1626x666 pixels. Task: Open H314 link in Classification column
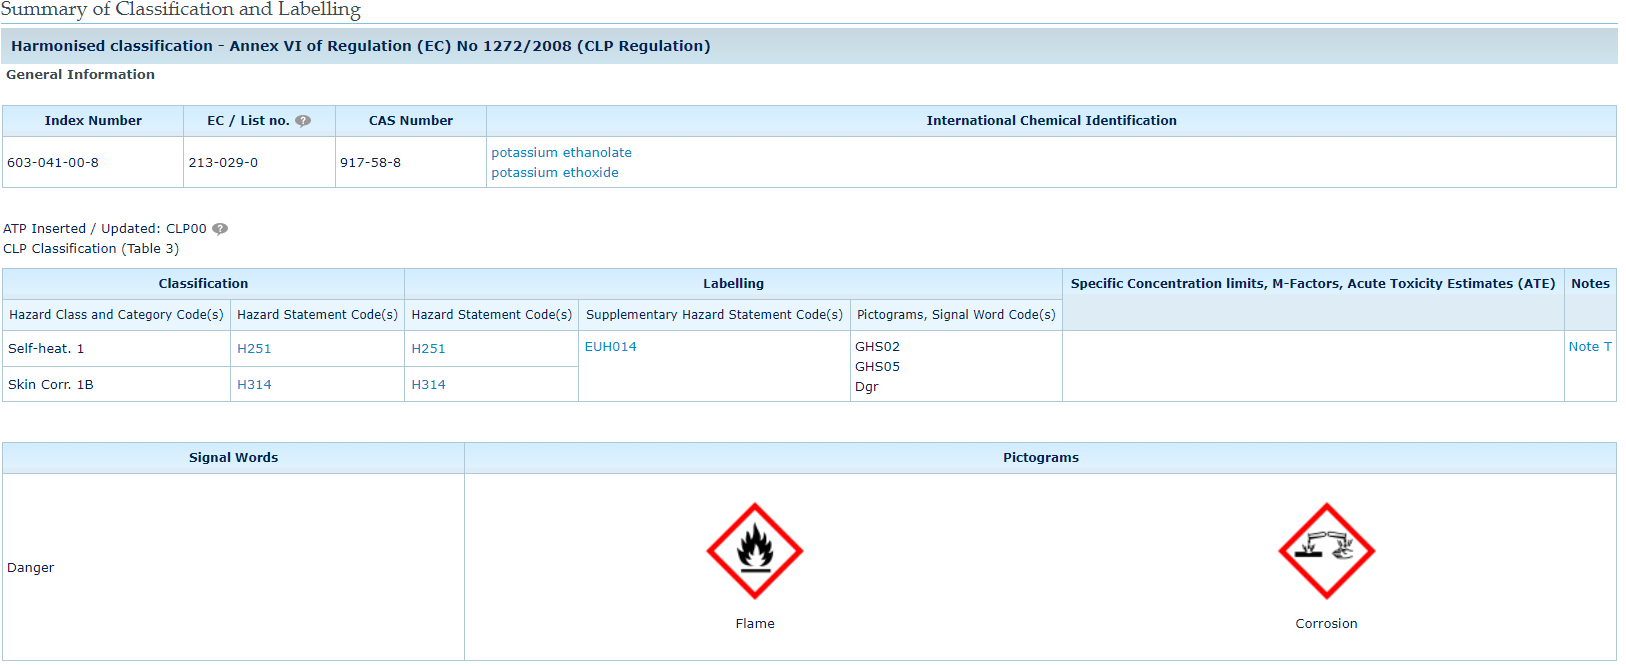coord(254,385)
